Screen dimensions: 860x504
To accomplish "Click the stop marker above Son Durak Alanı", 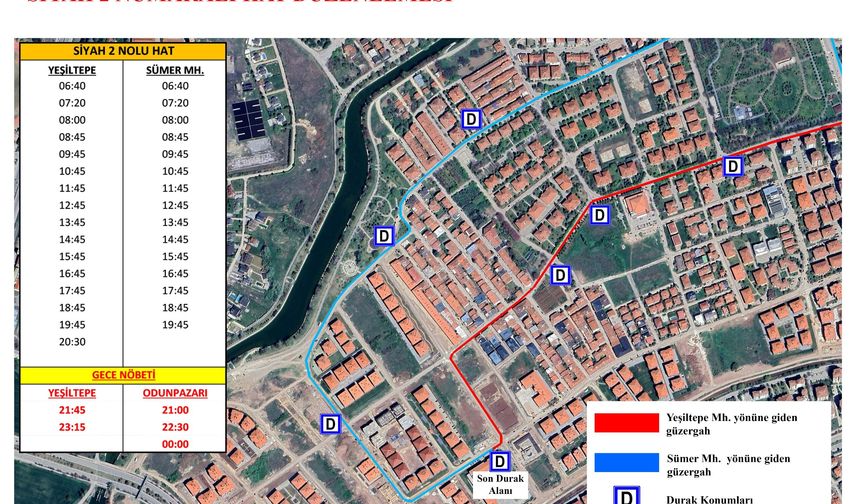I will coord(499,461).
